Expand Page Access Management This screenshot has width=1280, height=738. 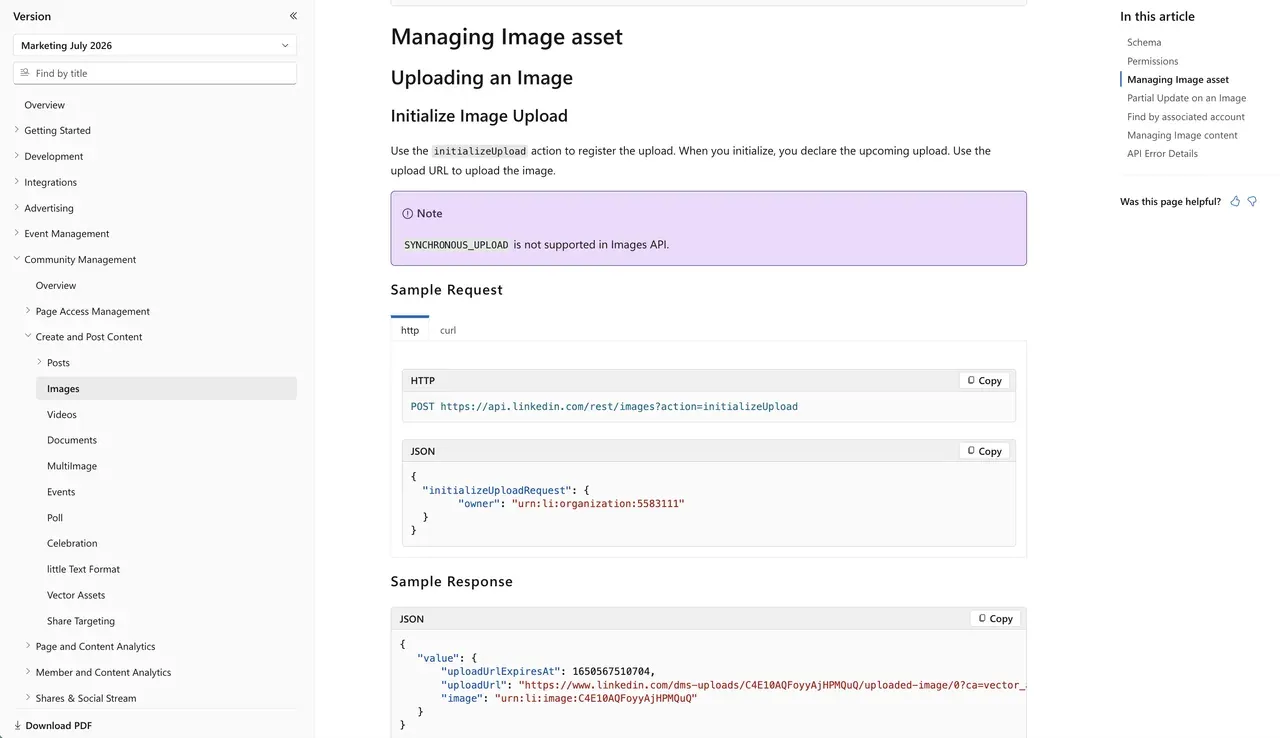[x=28, y=311]
